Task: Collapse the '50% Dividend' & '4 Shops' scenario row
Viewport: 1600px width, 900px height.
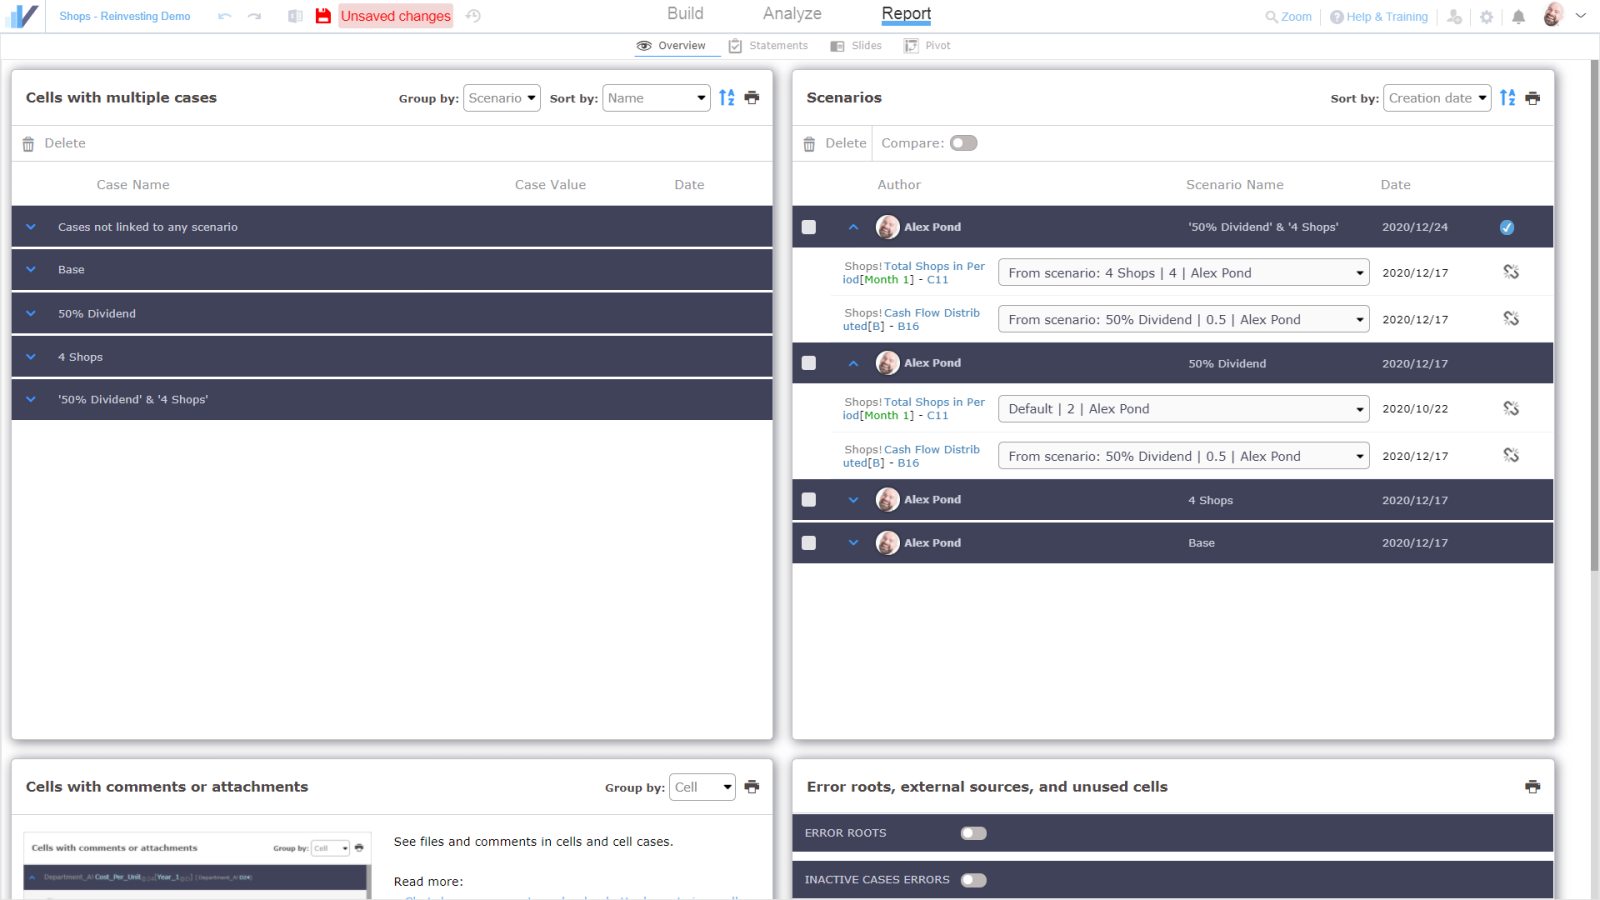Action: tap(854, 227)
